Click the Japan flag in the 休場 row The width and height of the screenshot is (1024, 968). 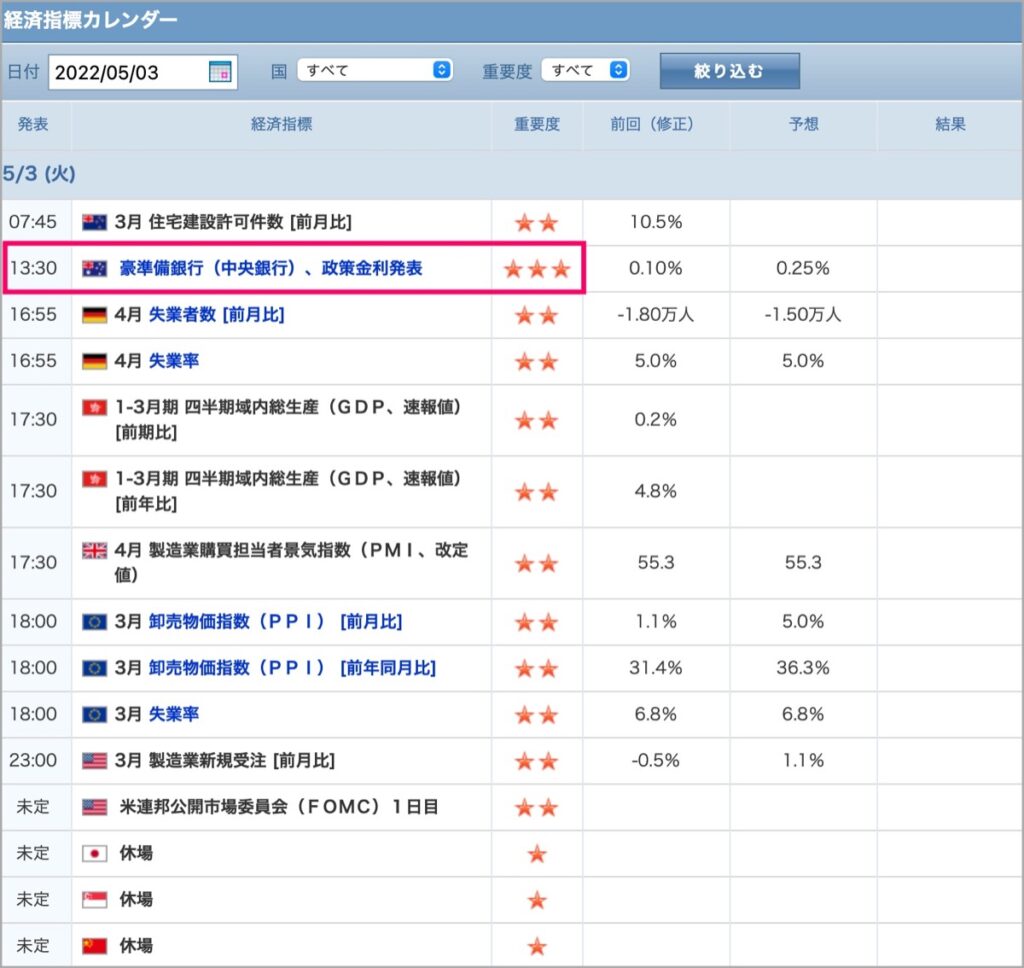point(94,854)
